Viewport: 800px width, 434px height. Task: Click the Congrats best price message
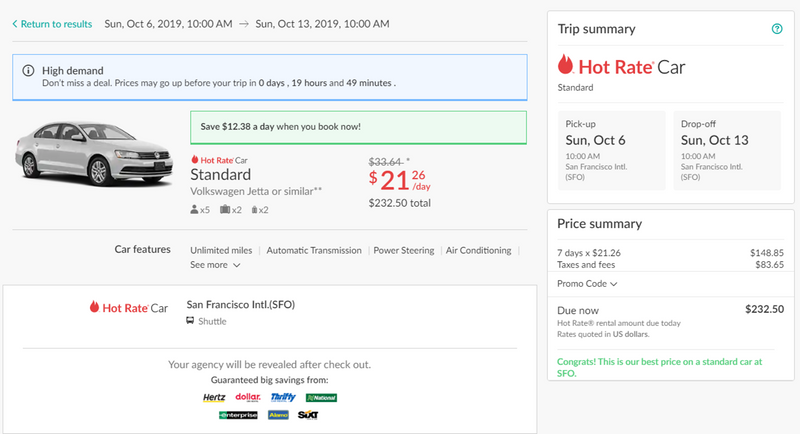point(659,367)
